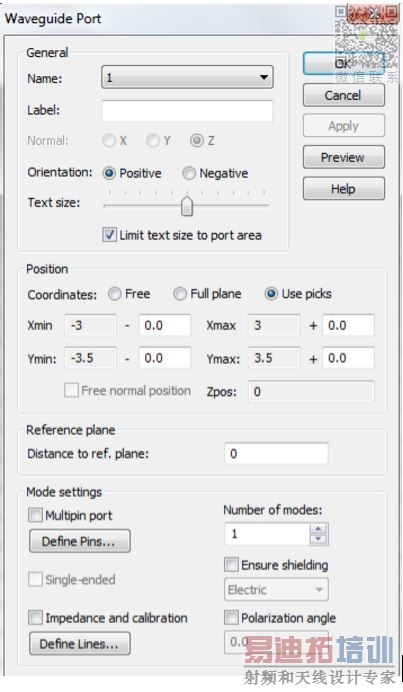Choose Full plane coordinates option
This screenshot has width=403, height=692.
point(180,294)
